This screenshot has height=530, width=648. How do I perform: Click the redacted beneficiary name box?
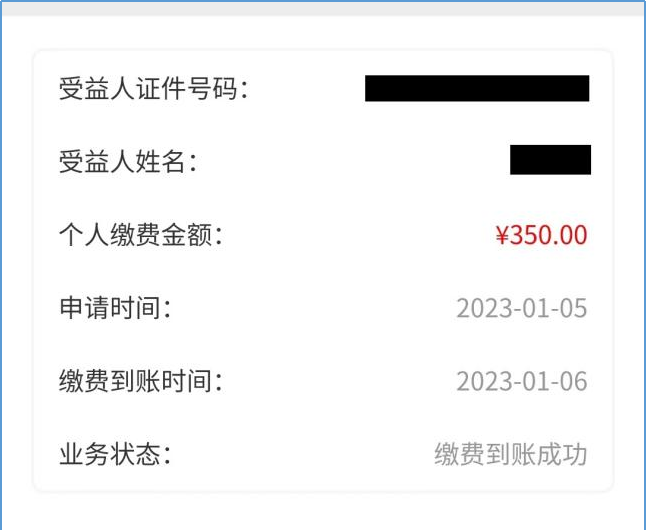[550, 160]
